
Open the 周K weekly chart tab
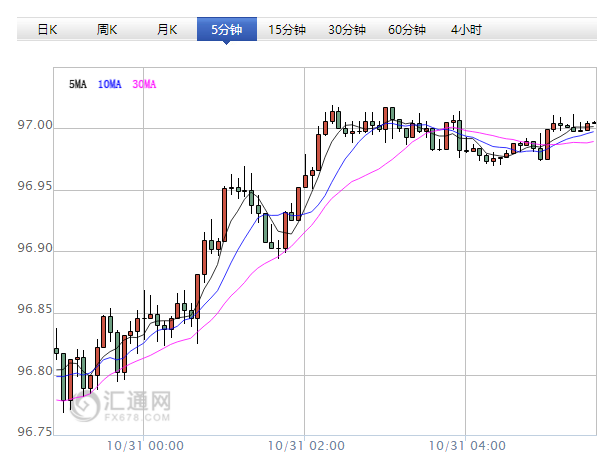[x=107, y=29]
